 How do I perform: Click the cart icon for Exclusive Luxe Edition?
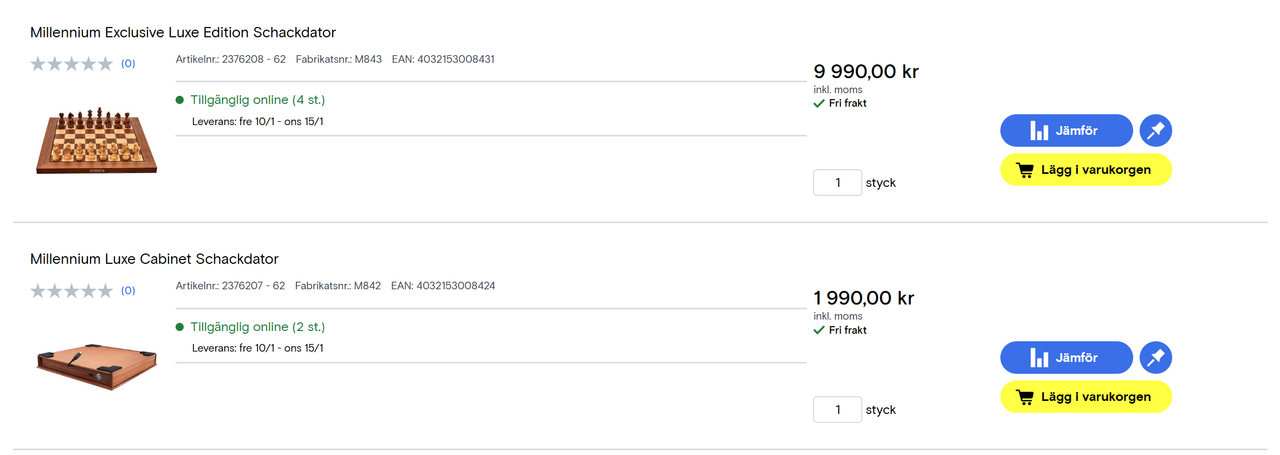1025,170
